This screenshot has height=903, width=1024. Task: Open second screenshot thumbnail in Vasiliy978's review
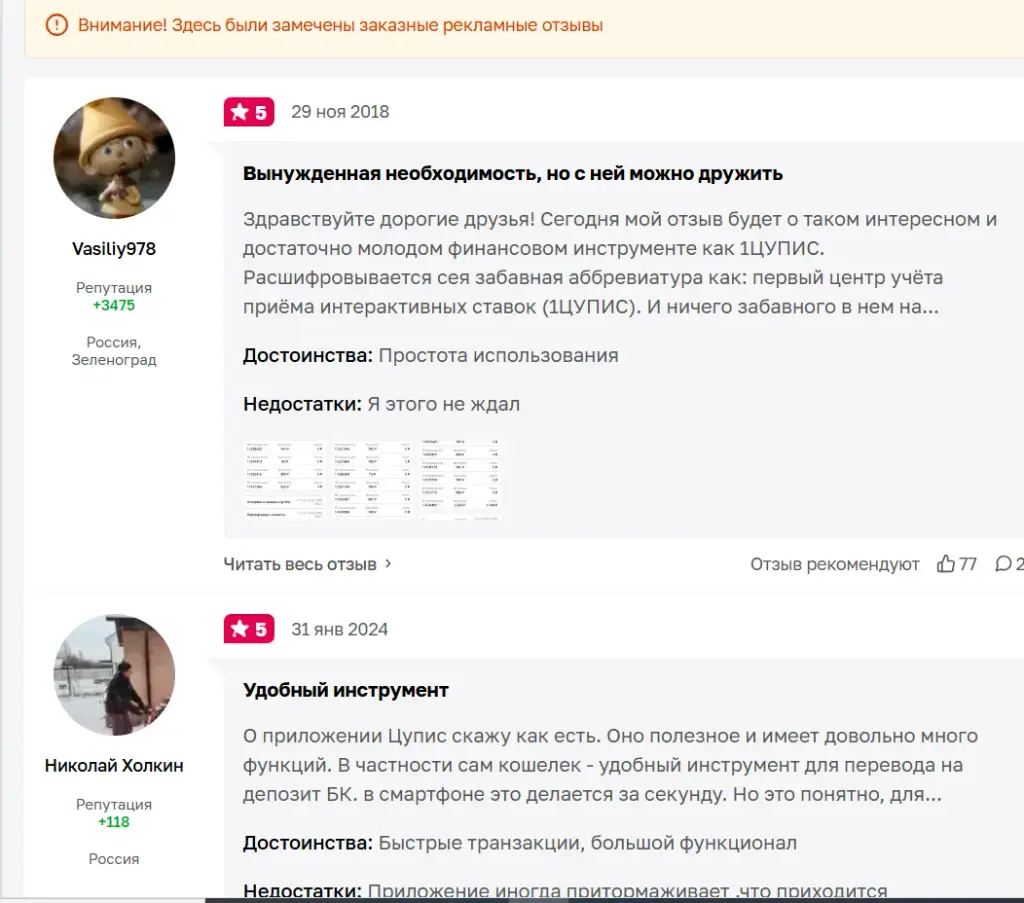(372, 479)
